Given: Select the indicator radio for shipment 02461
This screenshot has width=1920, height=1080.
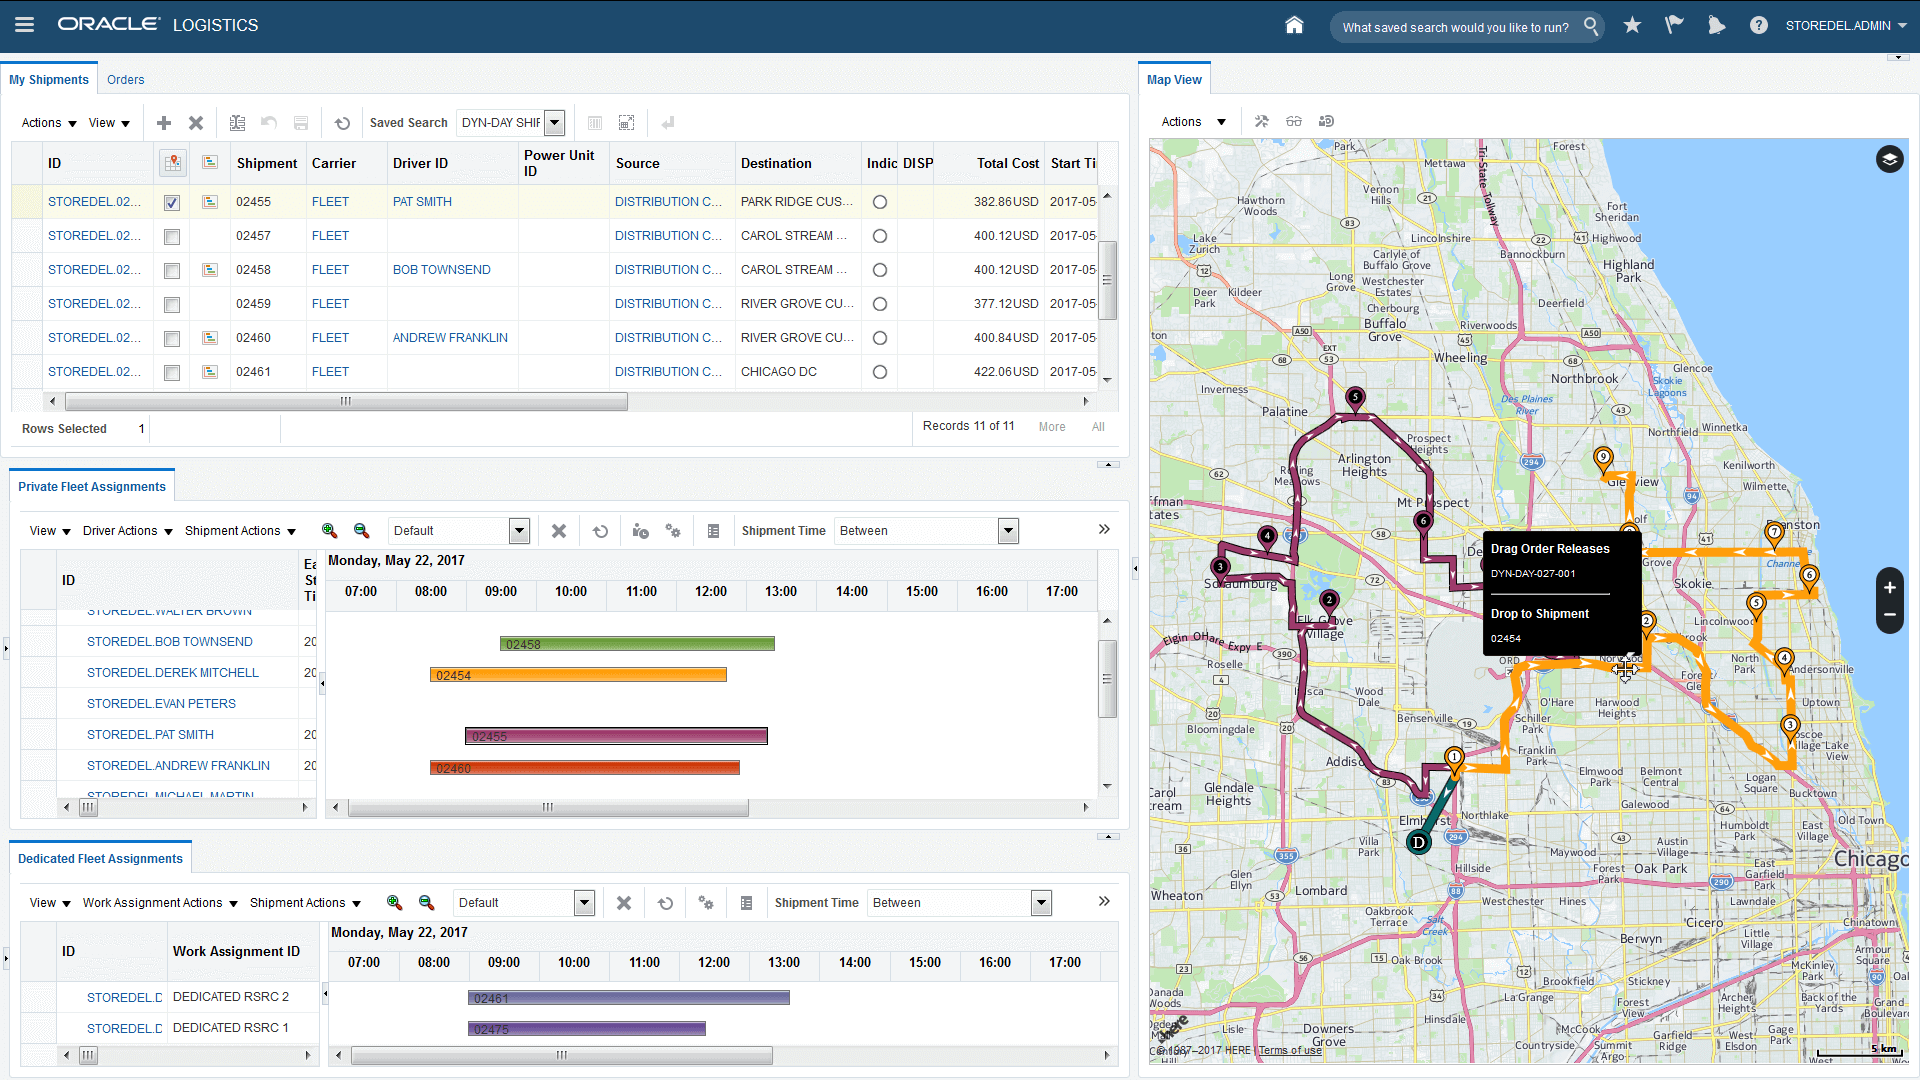Looking at the screenshot, I should (x=880, y=372).
